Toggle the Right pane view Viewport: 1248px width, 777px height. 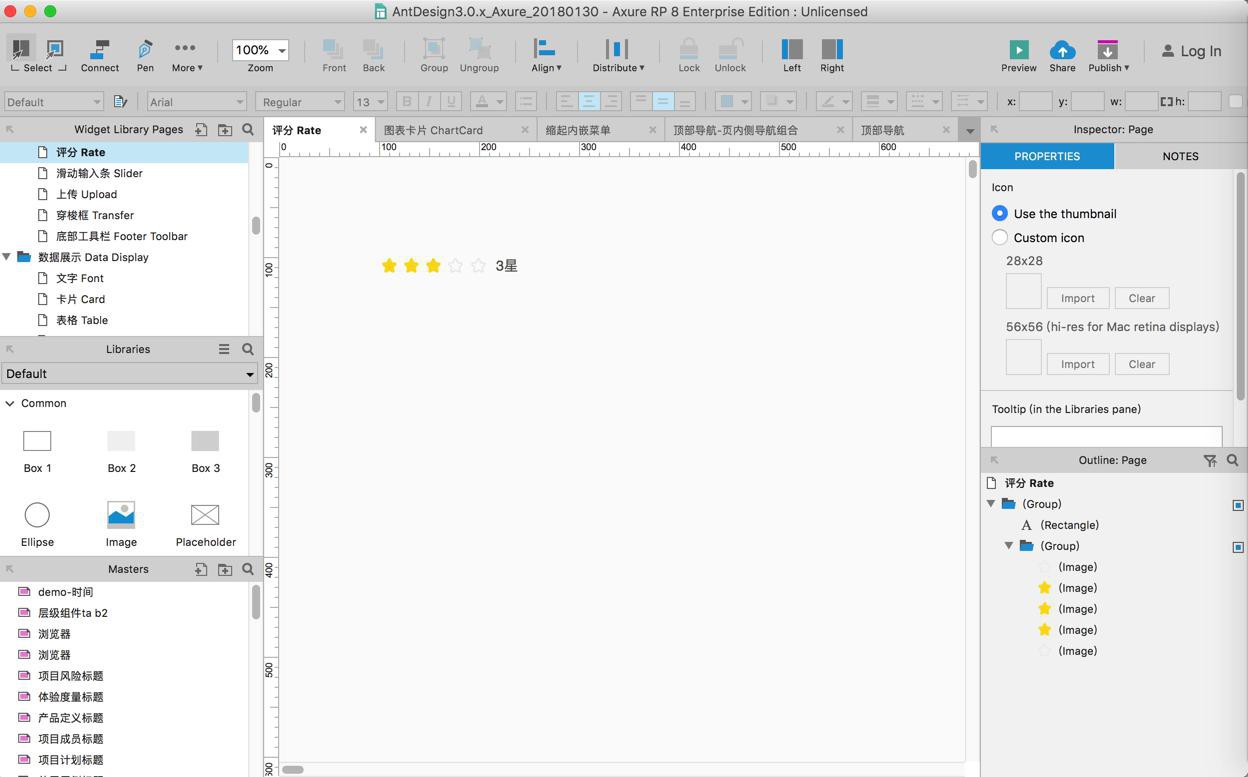tap(832, 55)
